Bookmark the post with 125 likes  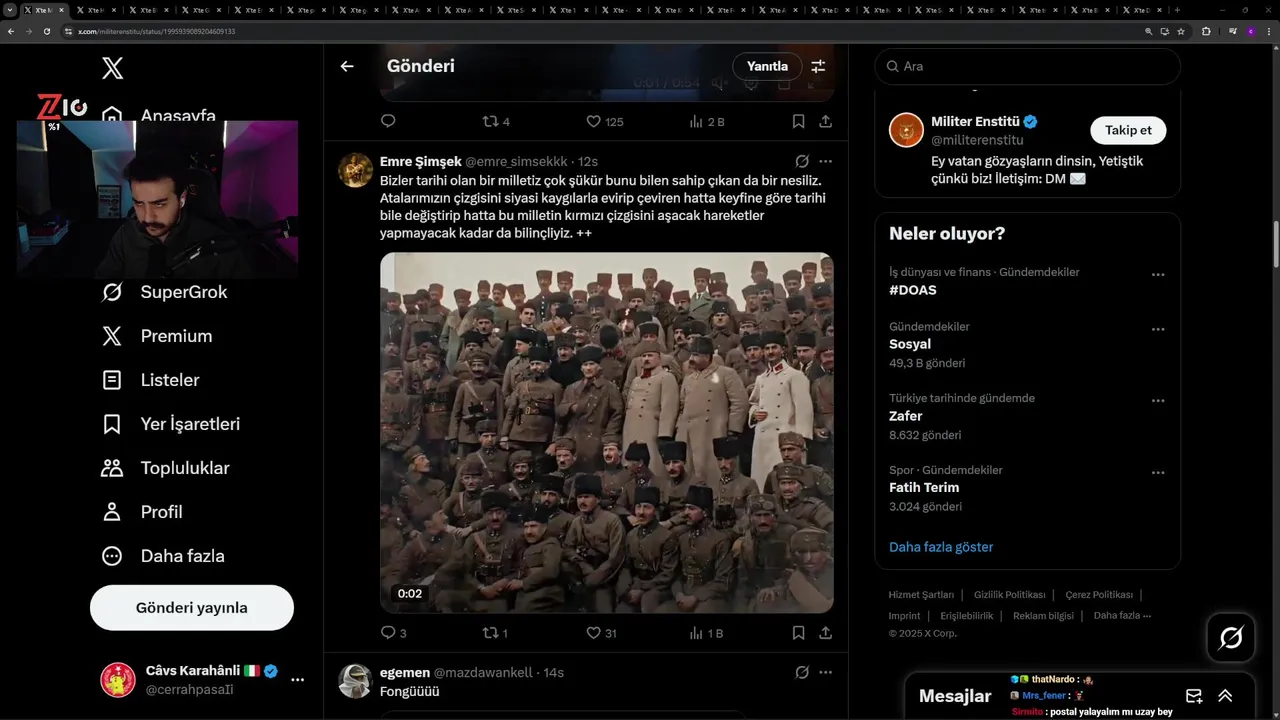tap(798, 121)
